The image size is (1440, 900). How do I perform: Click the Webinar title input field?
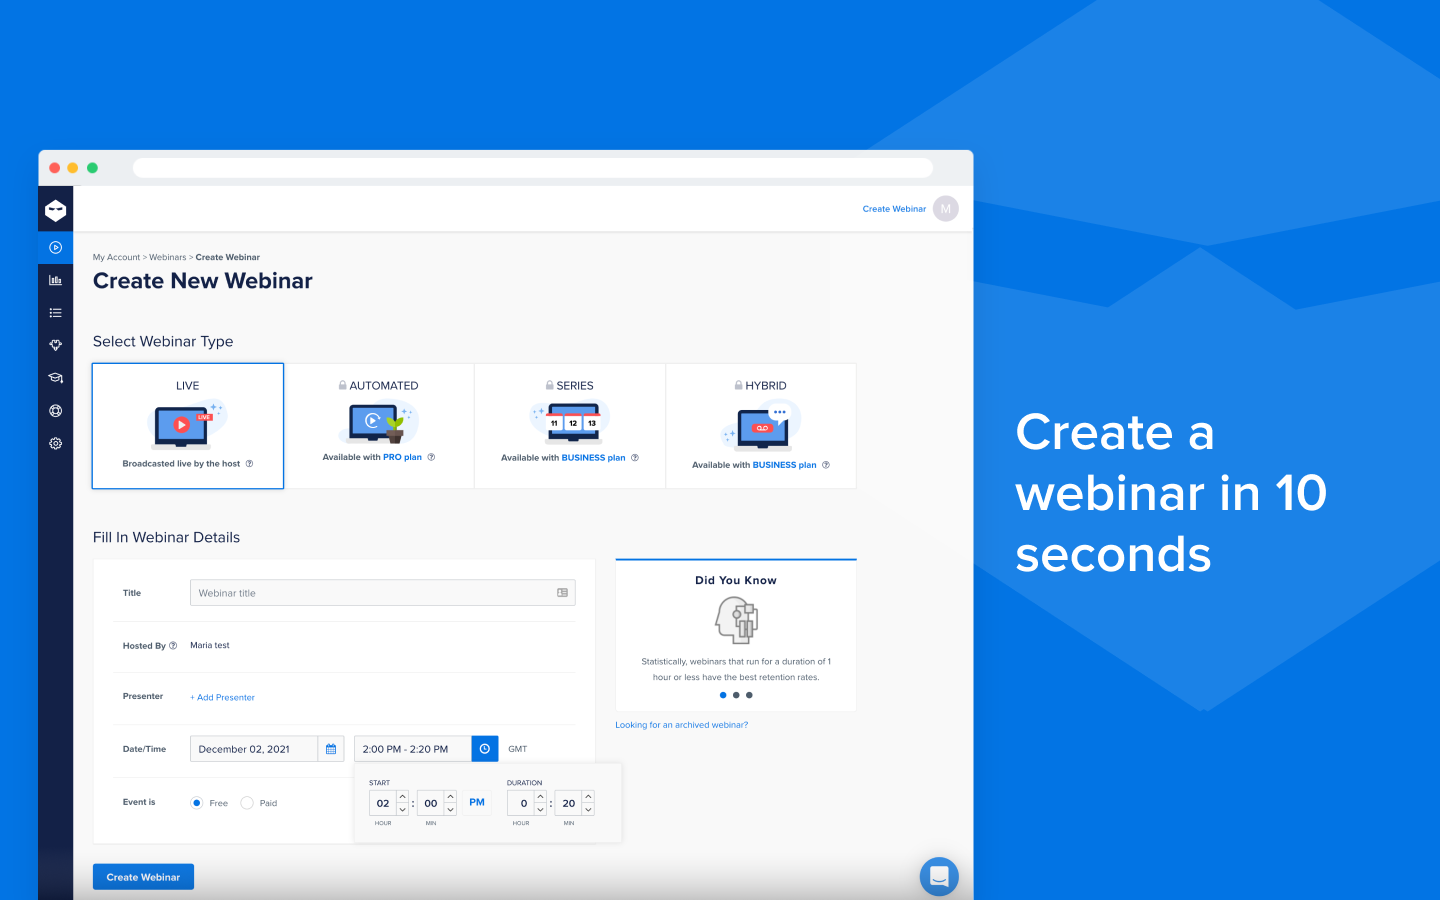pyautogui.click(x=380, y=592)
